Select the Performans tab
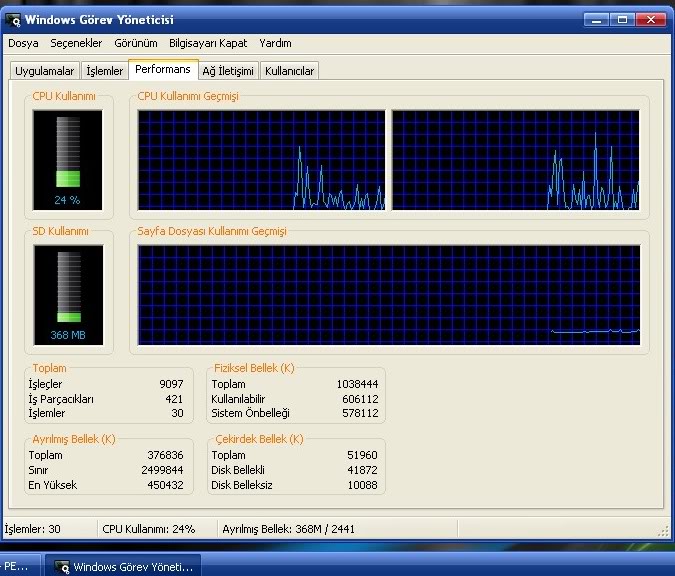Viewport: 675px width, 576px height. [x=163, y=69]
